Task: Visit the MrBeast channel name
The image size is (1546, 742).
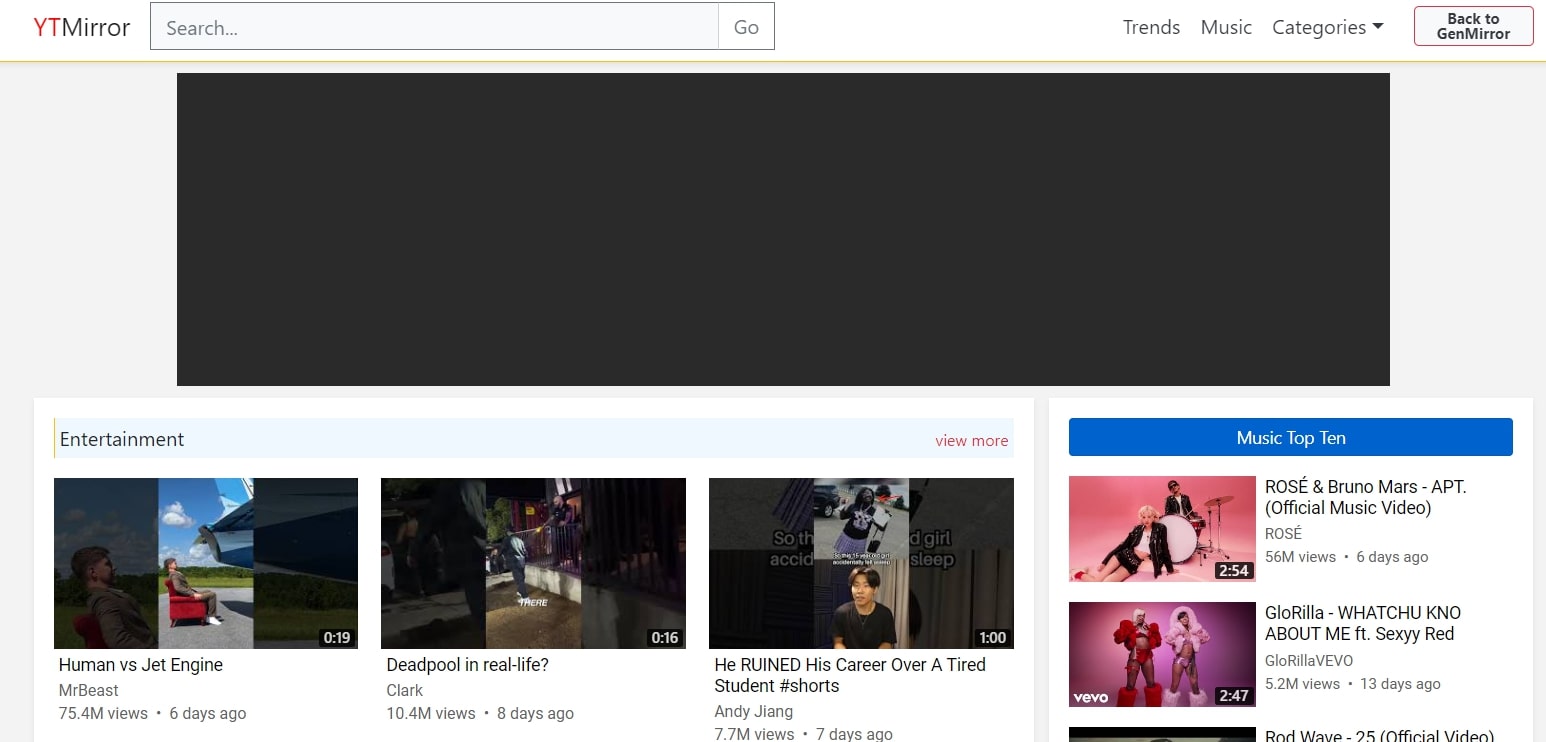Action: tap(88, 690)
